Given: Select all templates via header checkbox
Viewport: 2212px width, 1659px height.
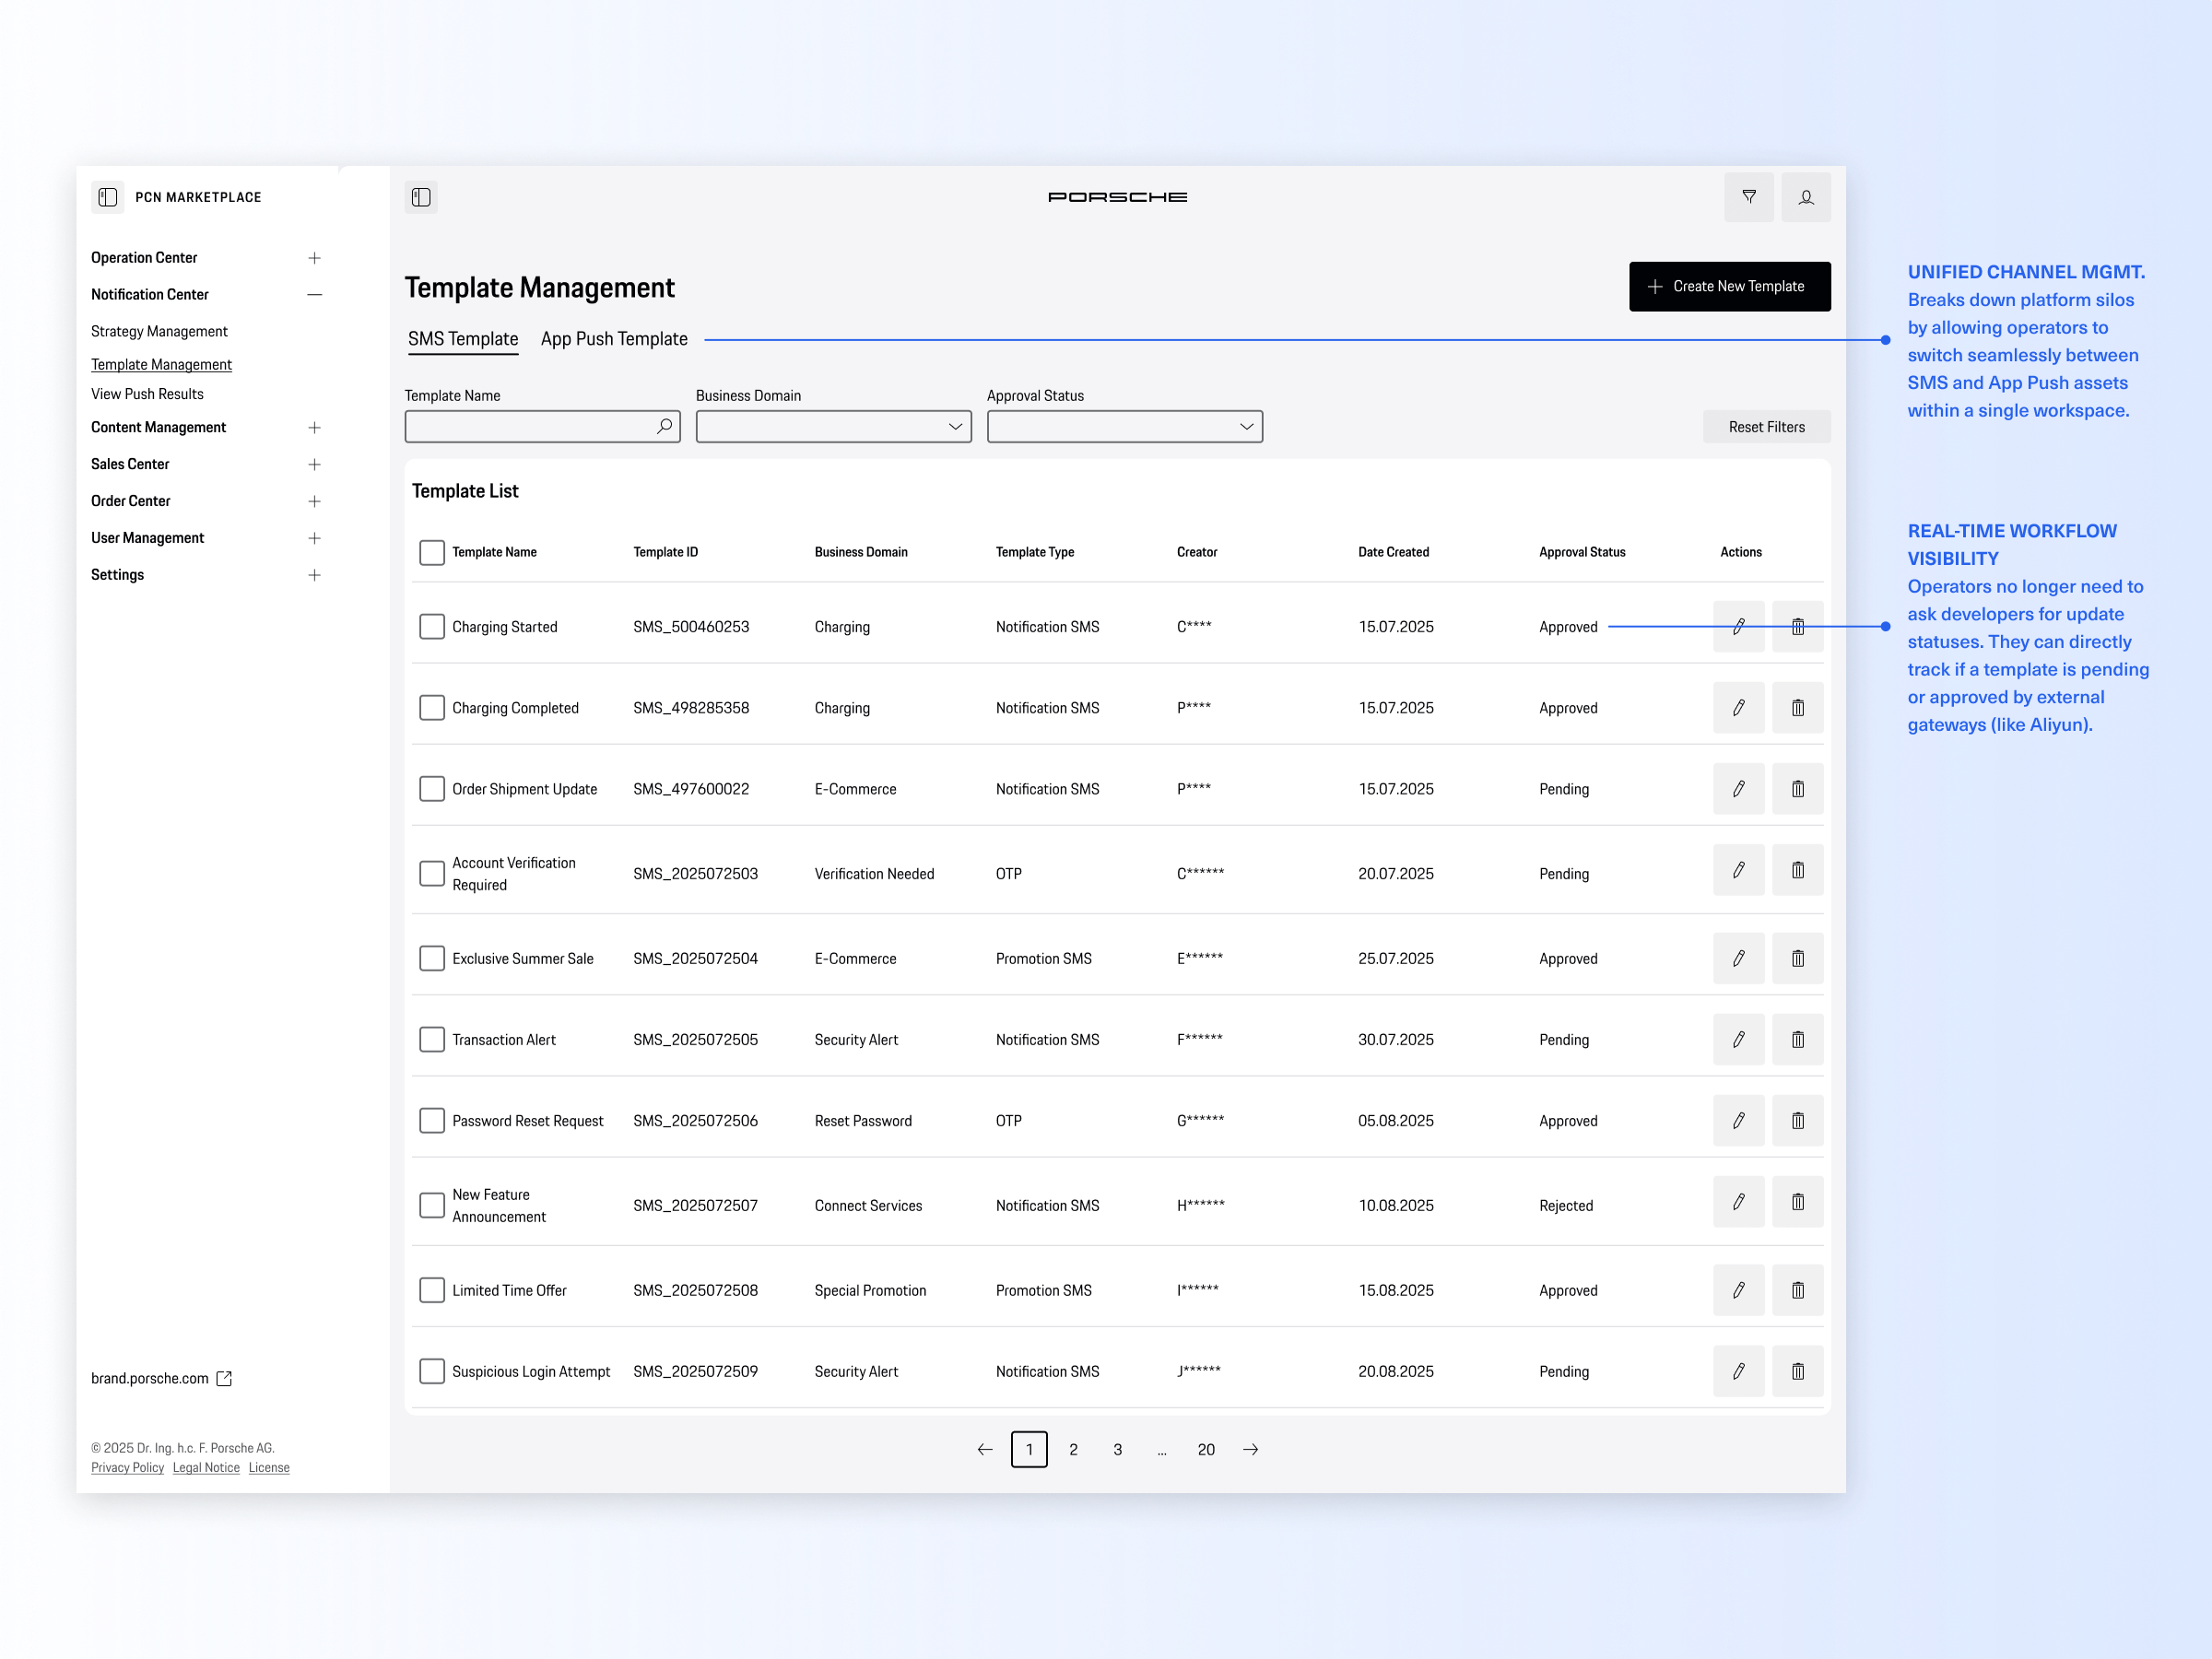Looking at the screenshot, I should click(x=432, y=552).
